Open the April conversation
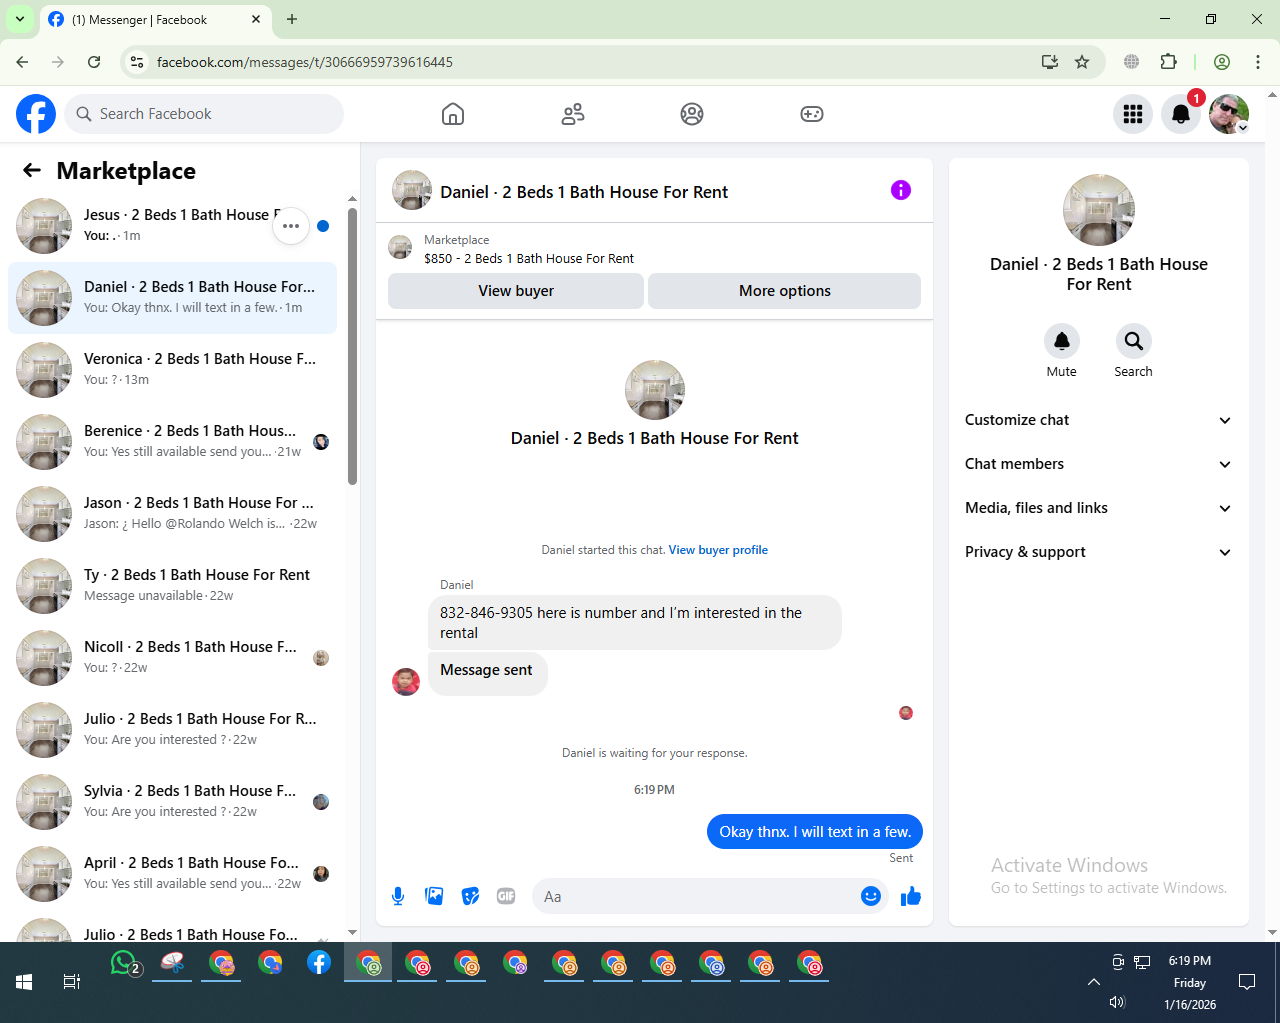Viewport: 1280px width, 1023px height. tap(172, 874)
